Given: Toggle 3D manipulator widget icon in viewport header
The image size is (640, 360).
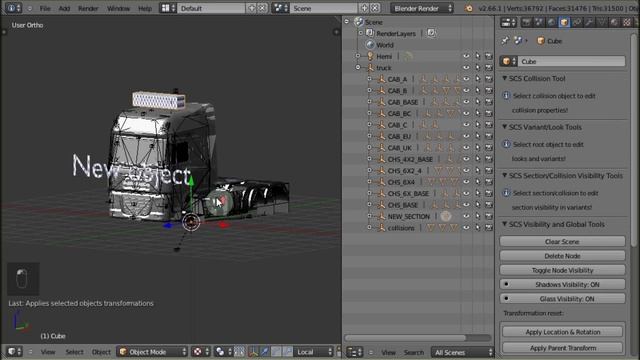Looking at the screenshot, I should click(x=253, y=351).
